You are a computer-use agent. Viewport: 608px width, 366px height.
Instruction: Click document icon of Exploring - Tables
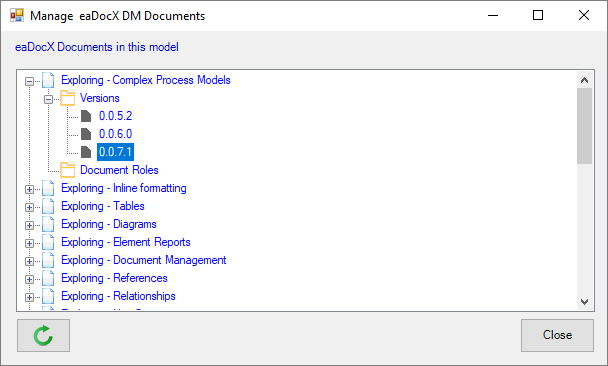pyautogui.click(x=48, y=206)
